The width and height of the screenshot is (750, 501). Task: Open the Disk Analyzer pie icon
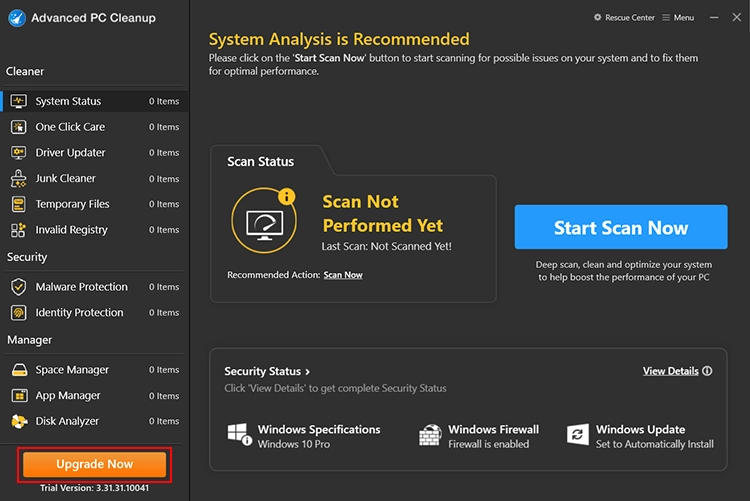tap(19, 422)
